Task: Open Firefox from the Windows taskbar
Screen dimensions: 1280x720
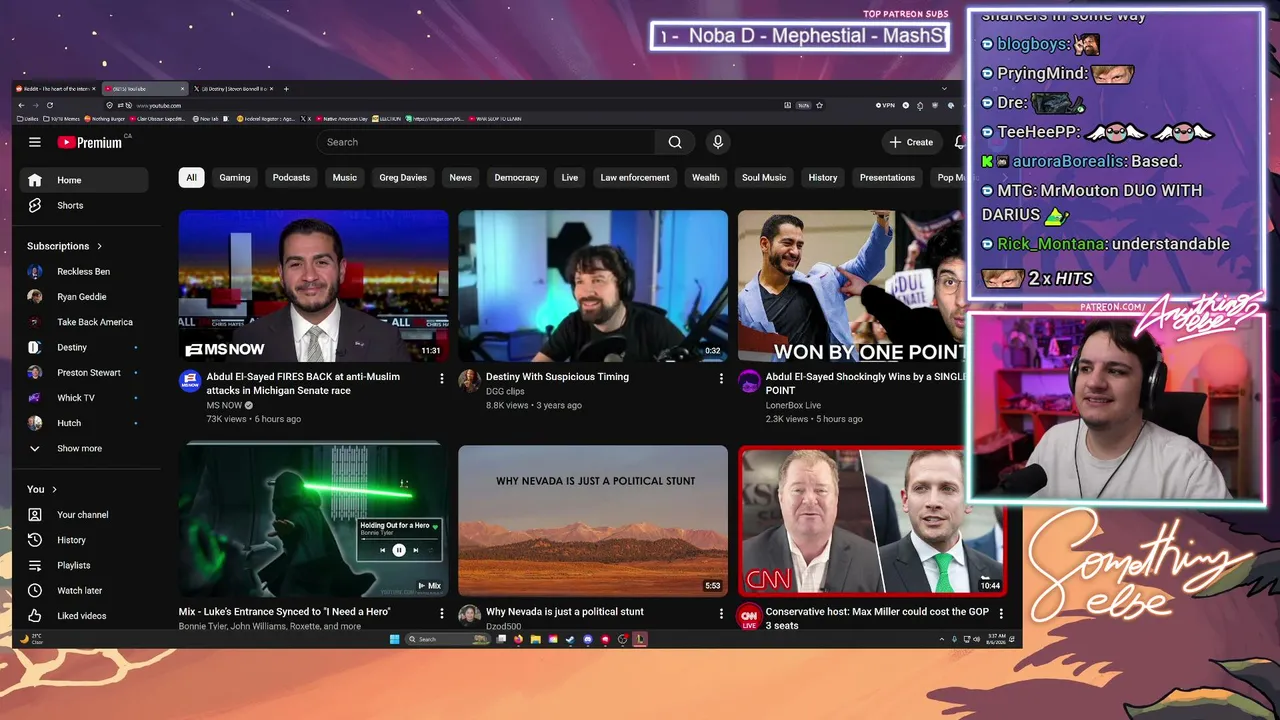Action: pyautogui.click(x=519, y=639)
